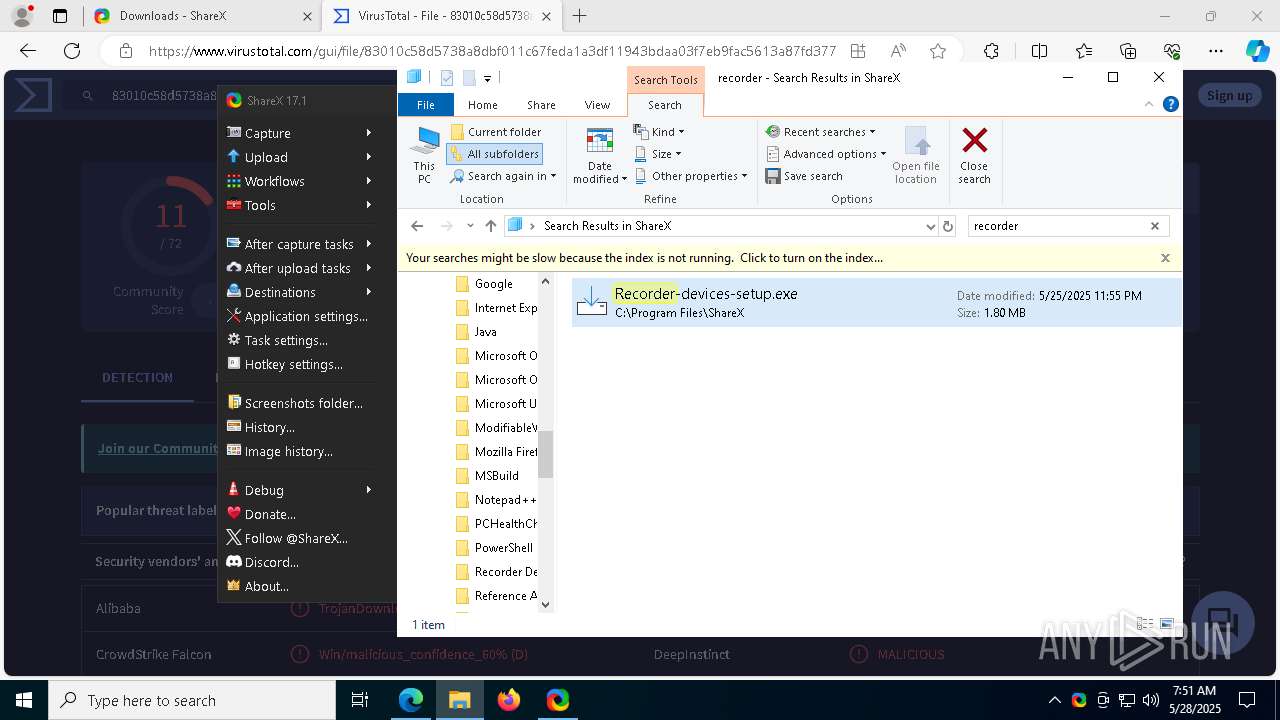Switch to large icons view layout
Viewport: 1280px width, 720px height.
tap(1166, 625)
